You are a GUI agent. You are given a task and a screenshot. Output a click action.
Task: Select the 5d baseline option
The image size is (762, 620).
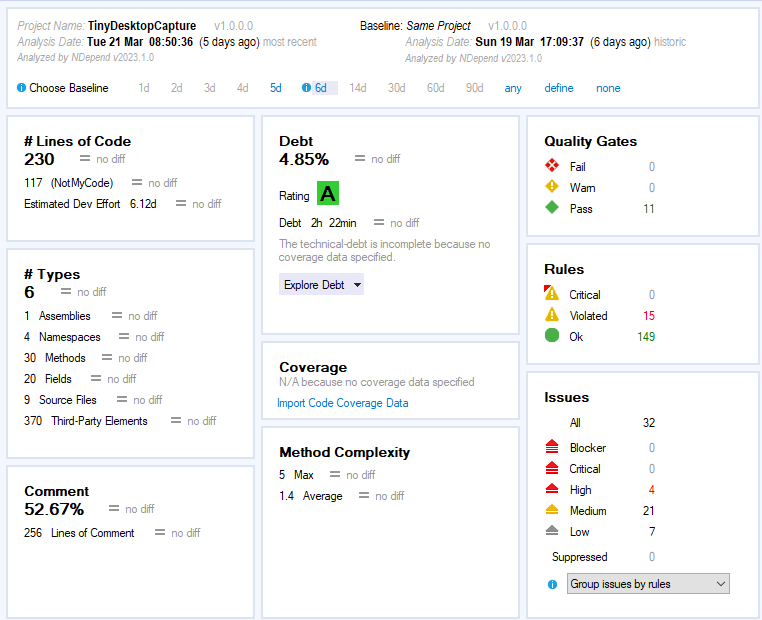click(276, 88)
